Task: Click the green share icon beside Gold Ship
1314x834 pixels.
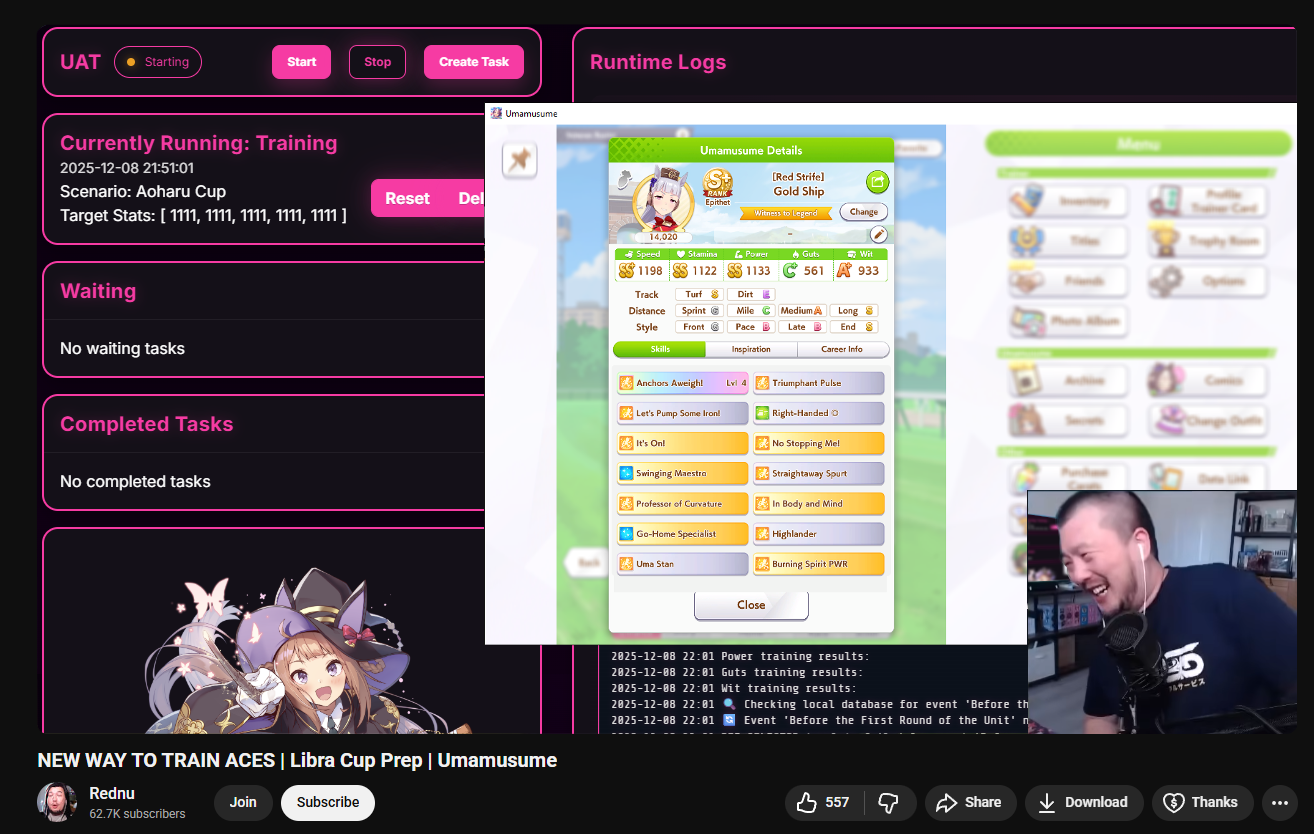Action: 877,182
